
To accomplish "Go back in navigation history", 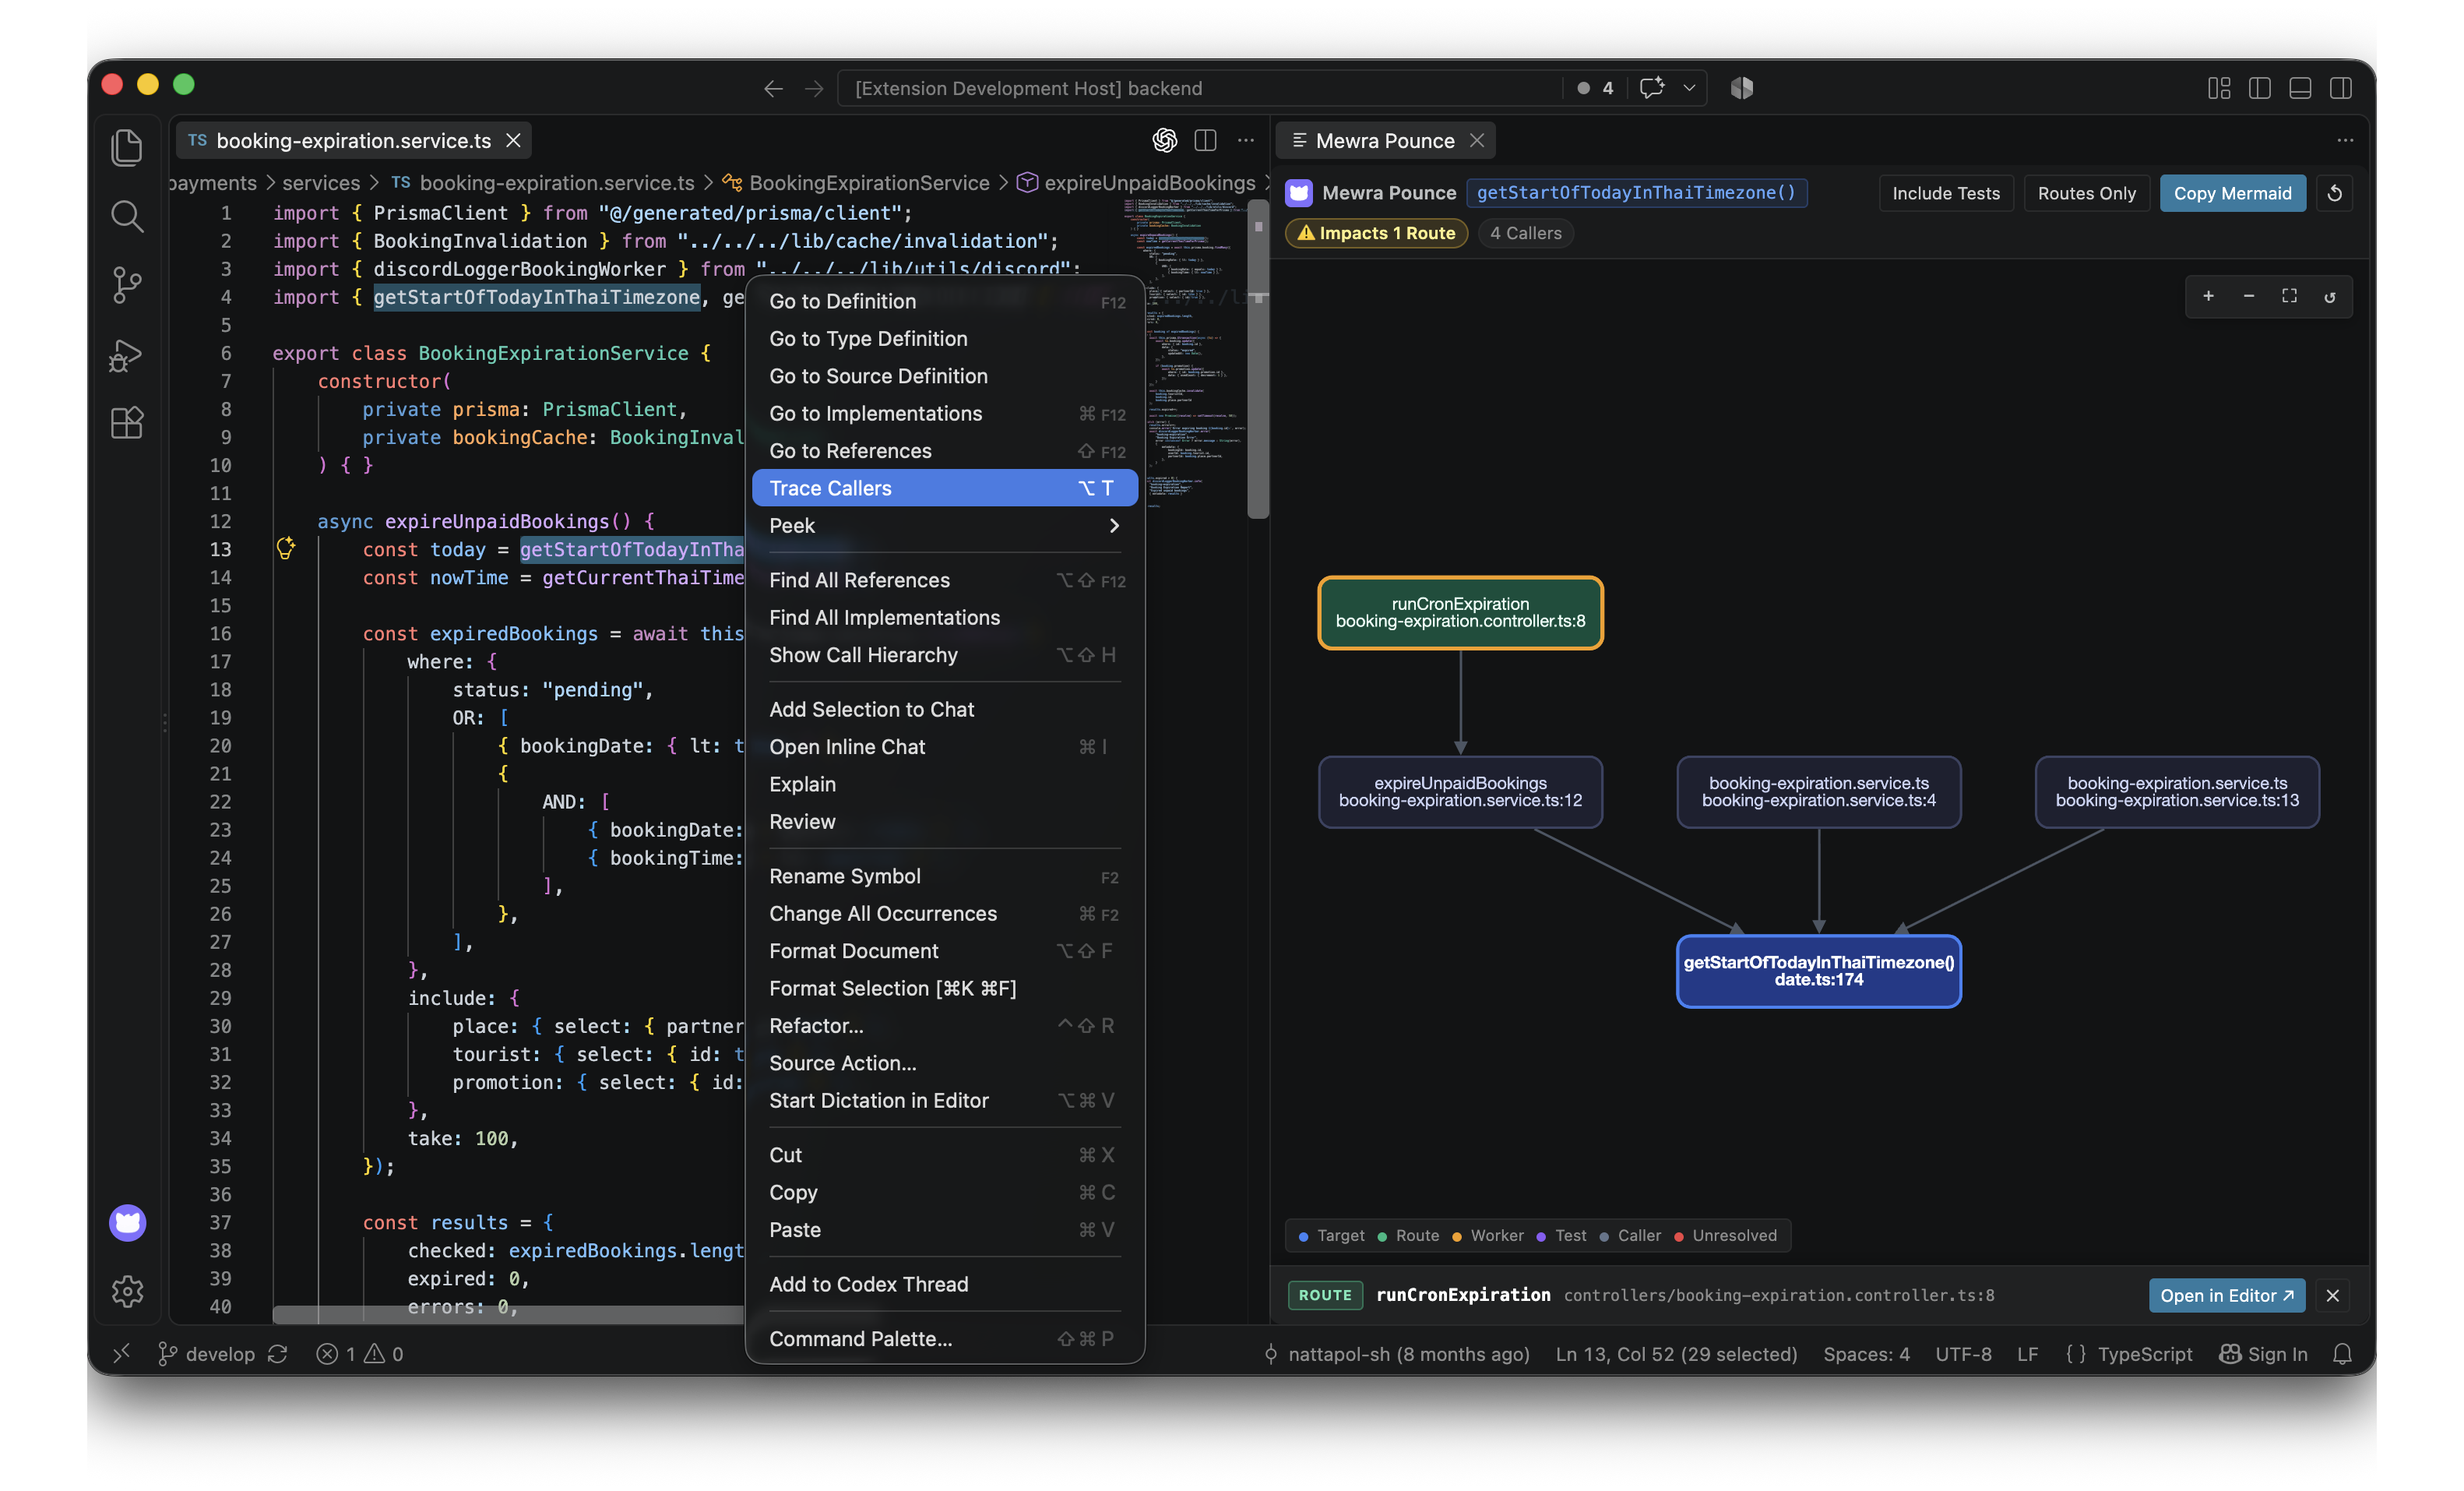I will (772, 89).
